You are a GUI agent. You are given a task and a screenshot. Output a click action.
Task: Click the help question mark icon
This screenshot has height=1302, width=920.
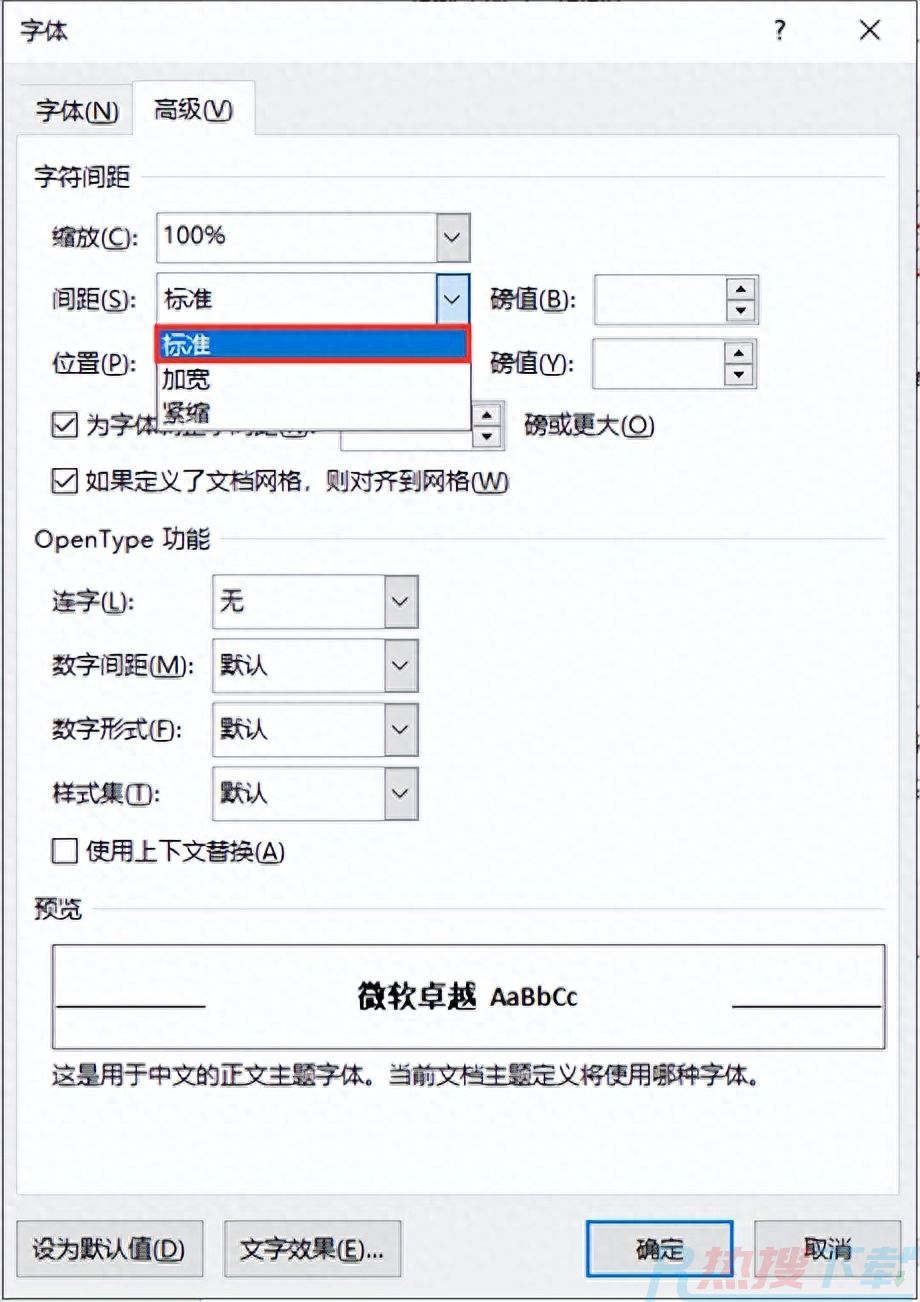pyautogui.click(x=779, y=31)
